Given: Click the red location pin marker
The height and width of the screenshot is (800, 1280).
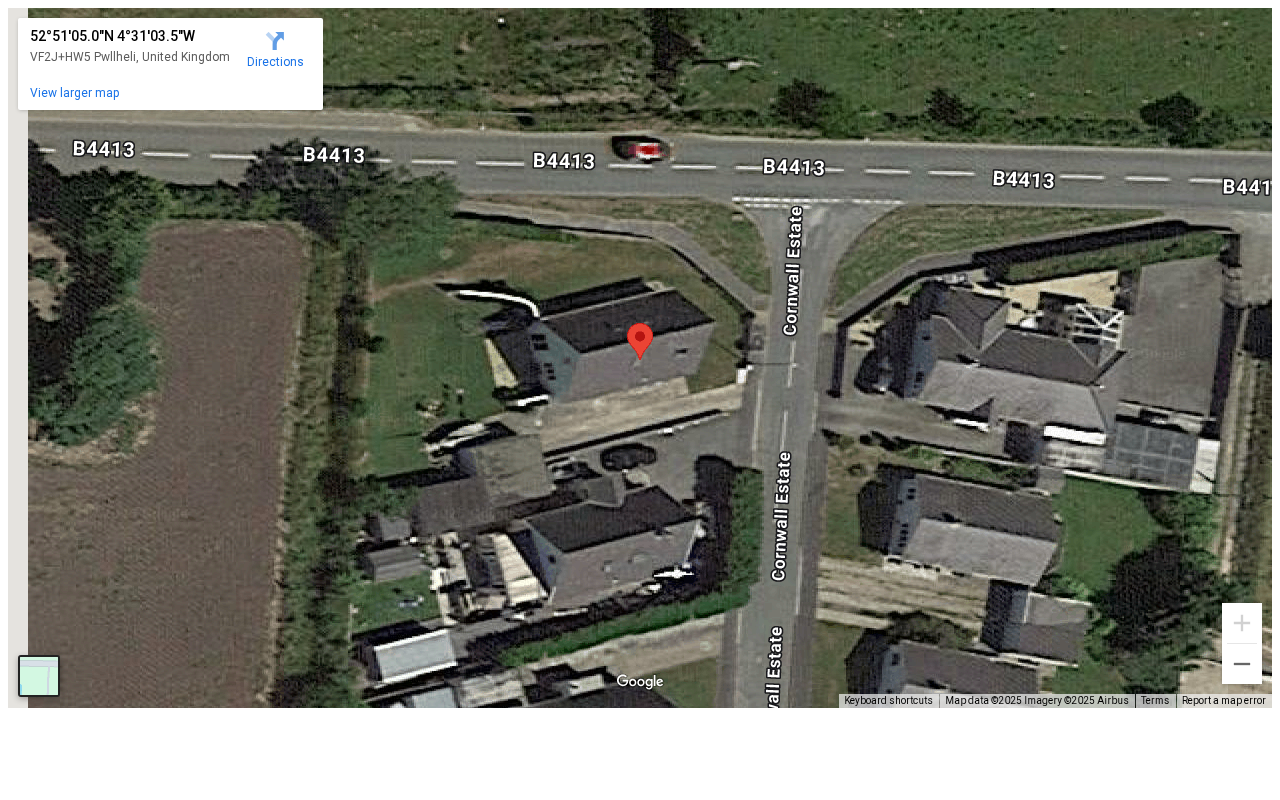Looking at the screenshot, I should [x=640, y=341].
